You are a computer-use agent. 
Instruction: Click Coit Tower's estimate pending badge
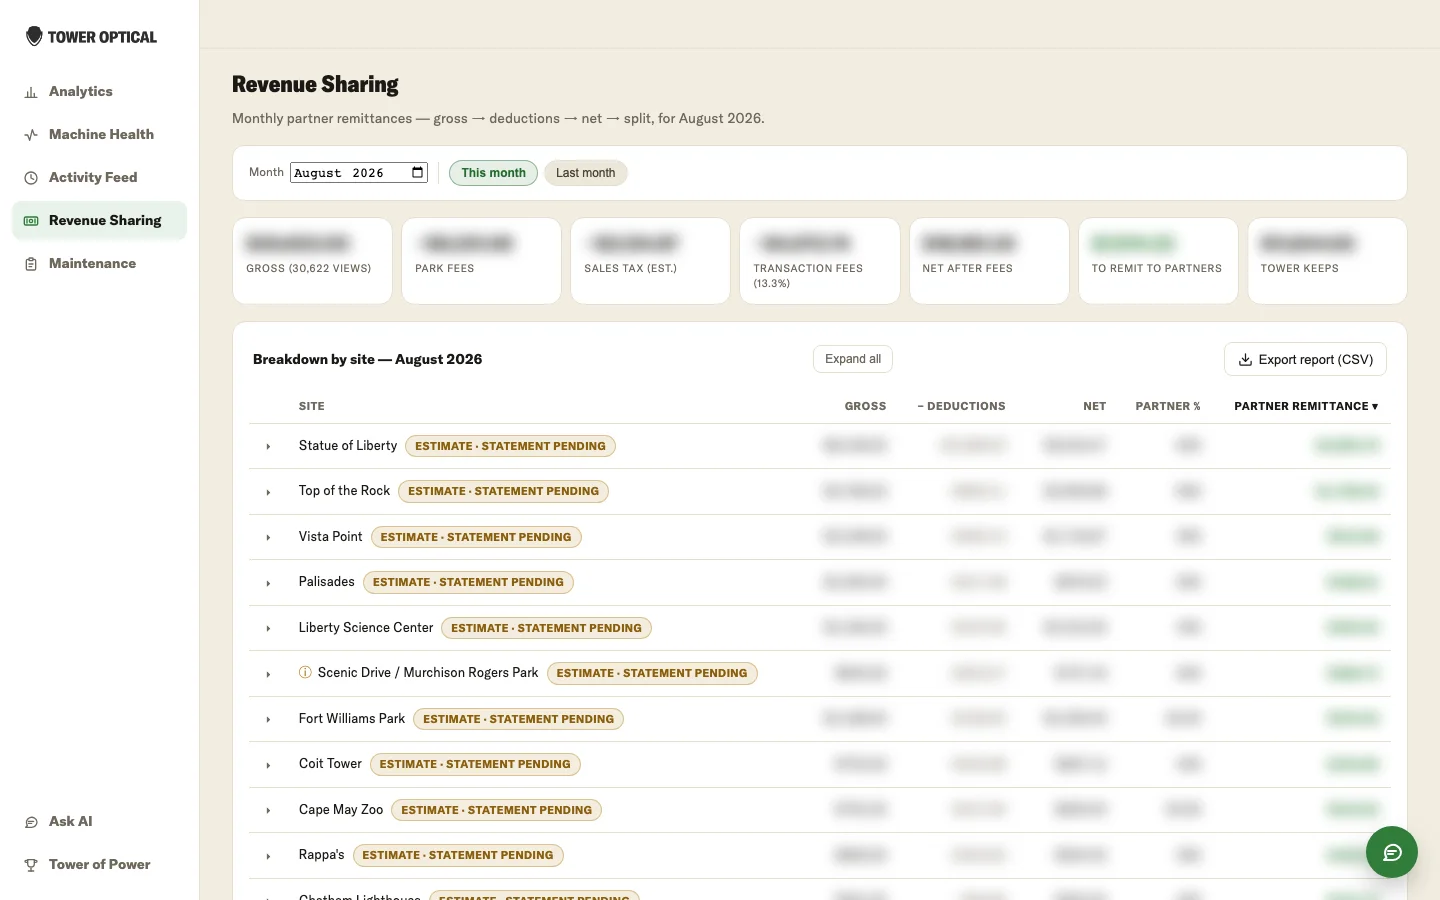point(475,764)
